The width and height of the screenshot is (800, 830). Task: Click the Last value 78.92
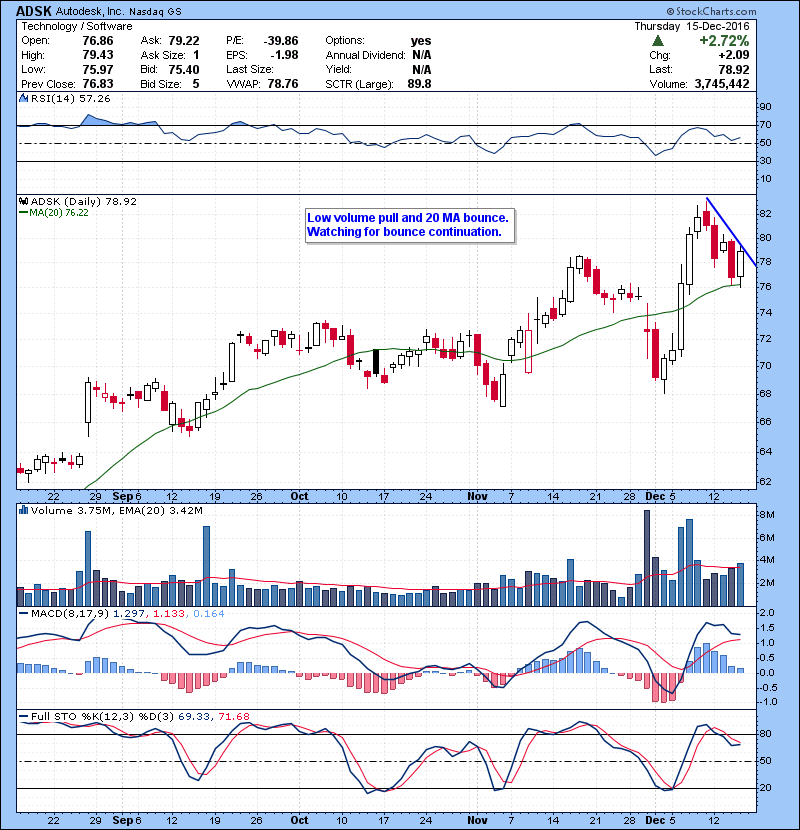click(x=734, y=69)
